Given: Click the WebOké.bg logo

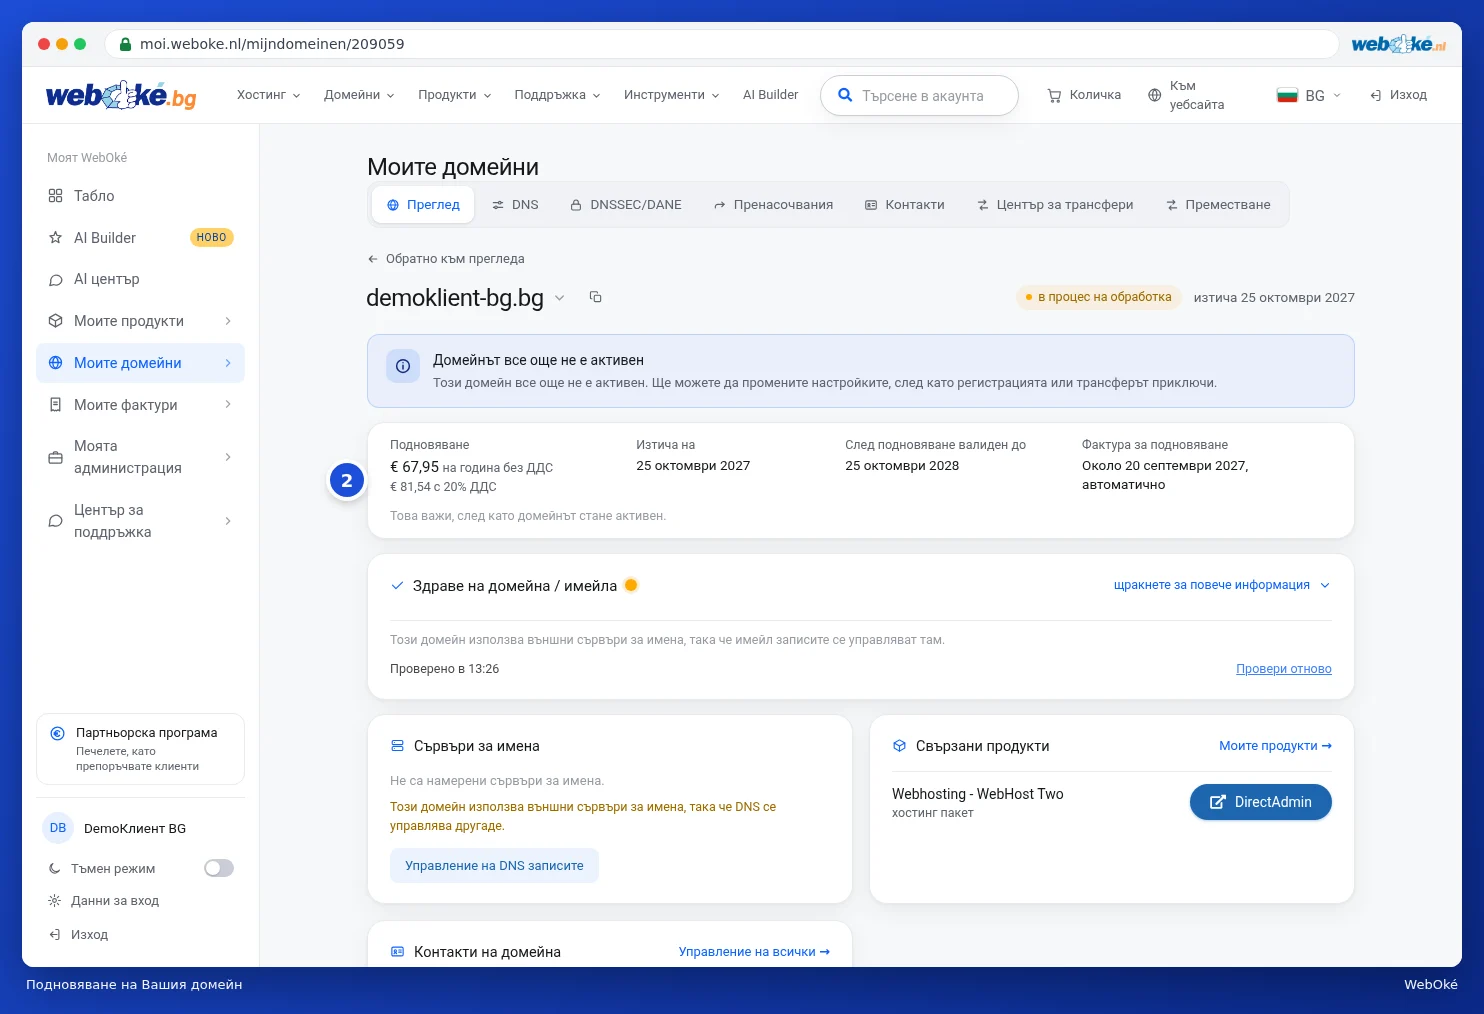Looking at the screenshot, I should (x=121, y=95).
